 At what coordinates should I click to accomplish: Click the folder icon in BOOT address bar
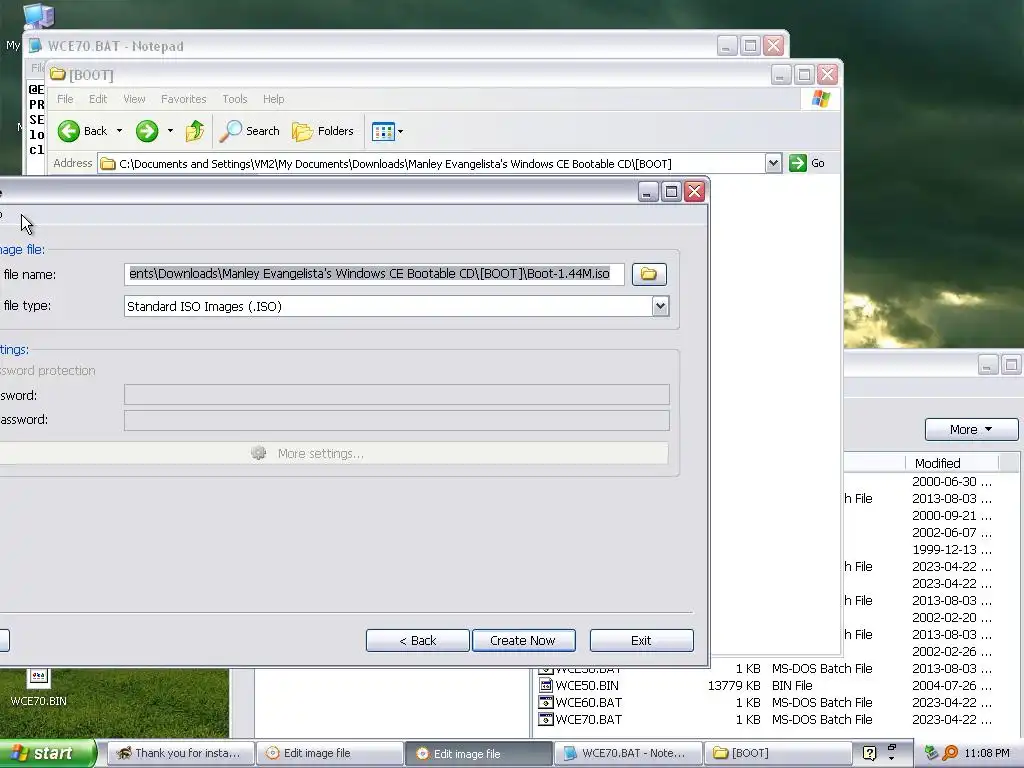108,163
